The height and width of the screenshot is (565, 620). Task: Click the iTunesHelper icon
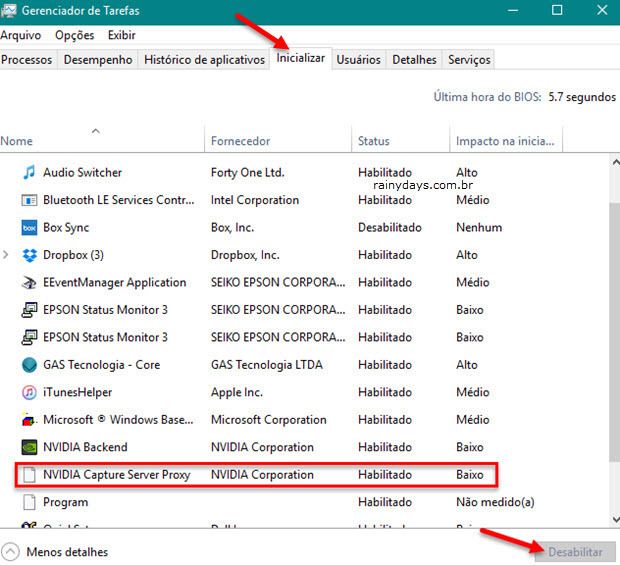click(29, 393)
